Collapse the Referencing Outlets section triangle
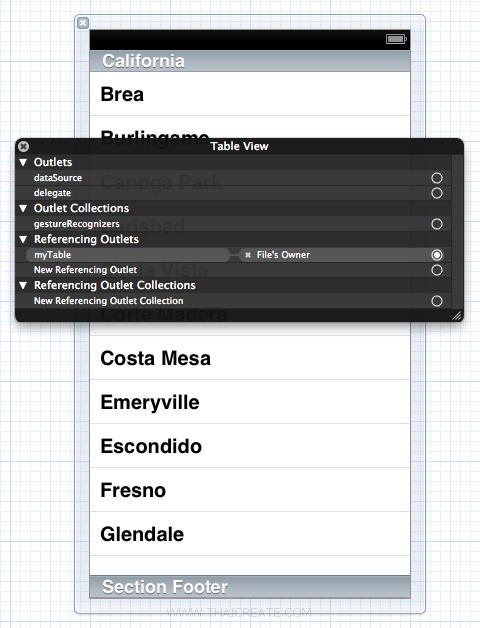Viewport: 480px width, 628px height. tap(23, 240)
